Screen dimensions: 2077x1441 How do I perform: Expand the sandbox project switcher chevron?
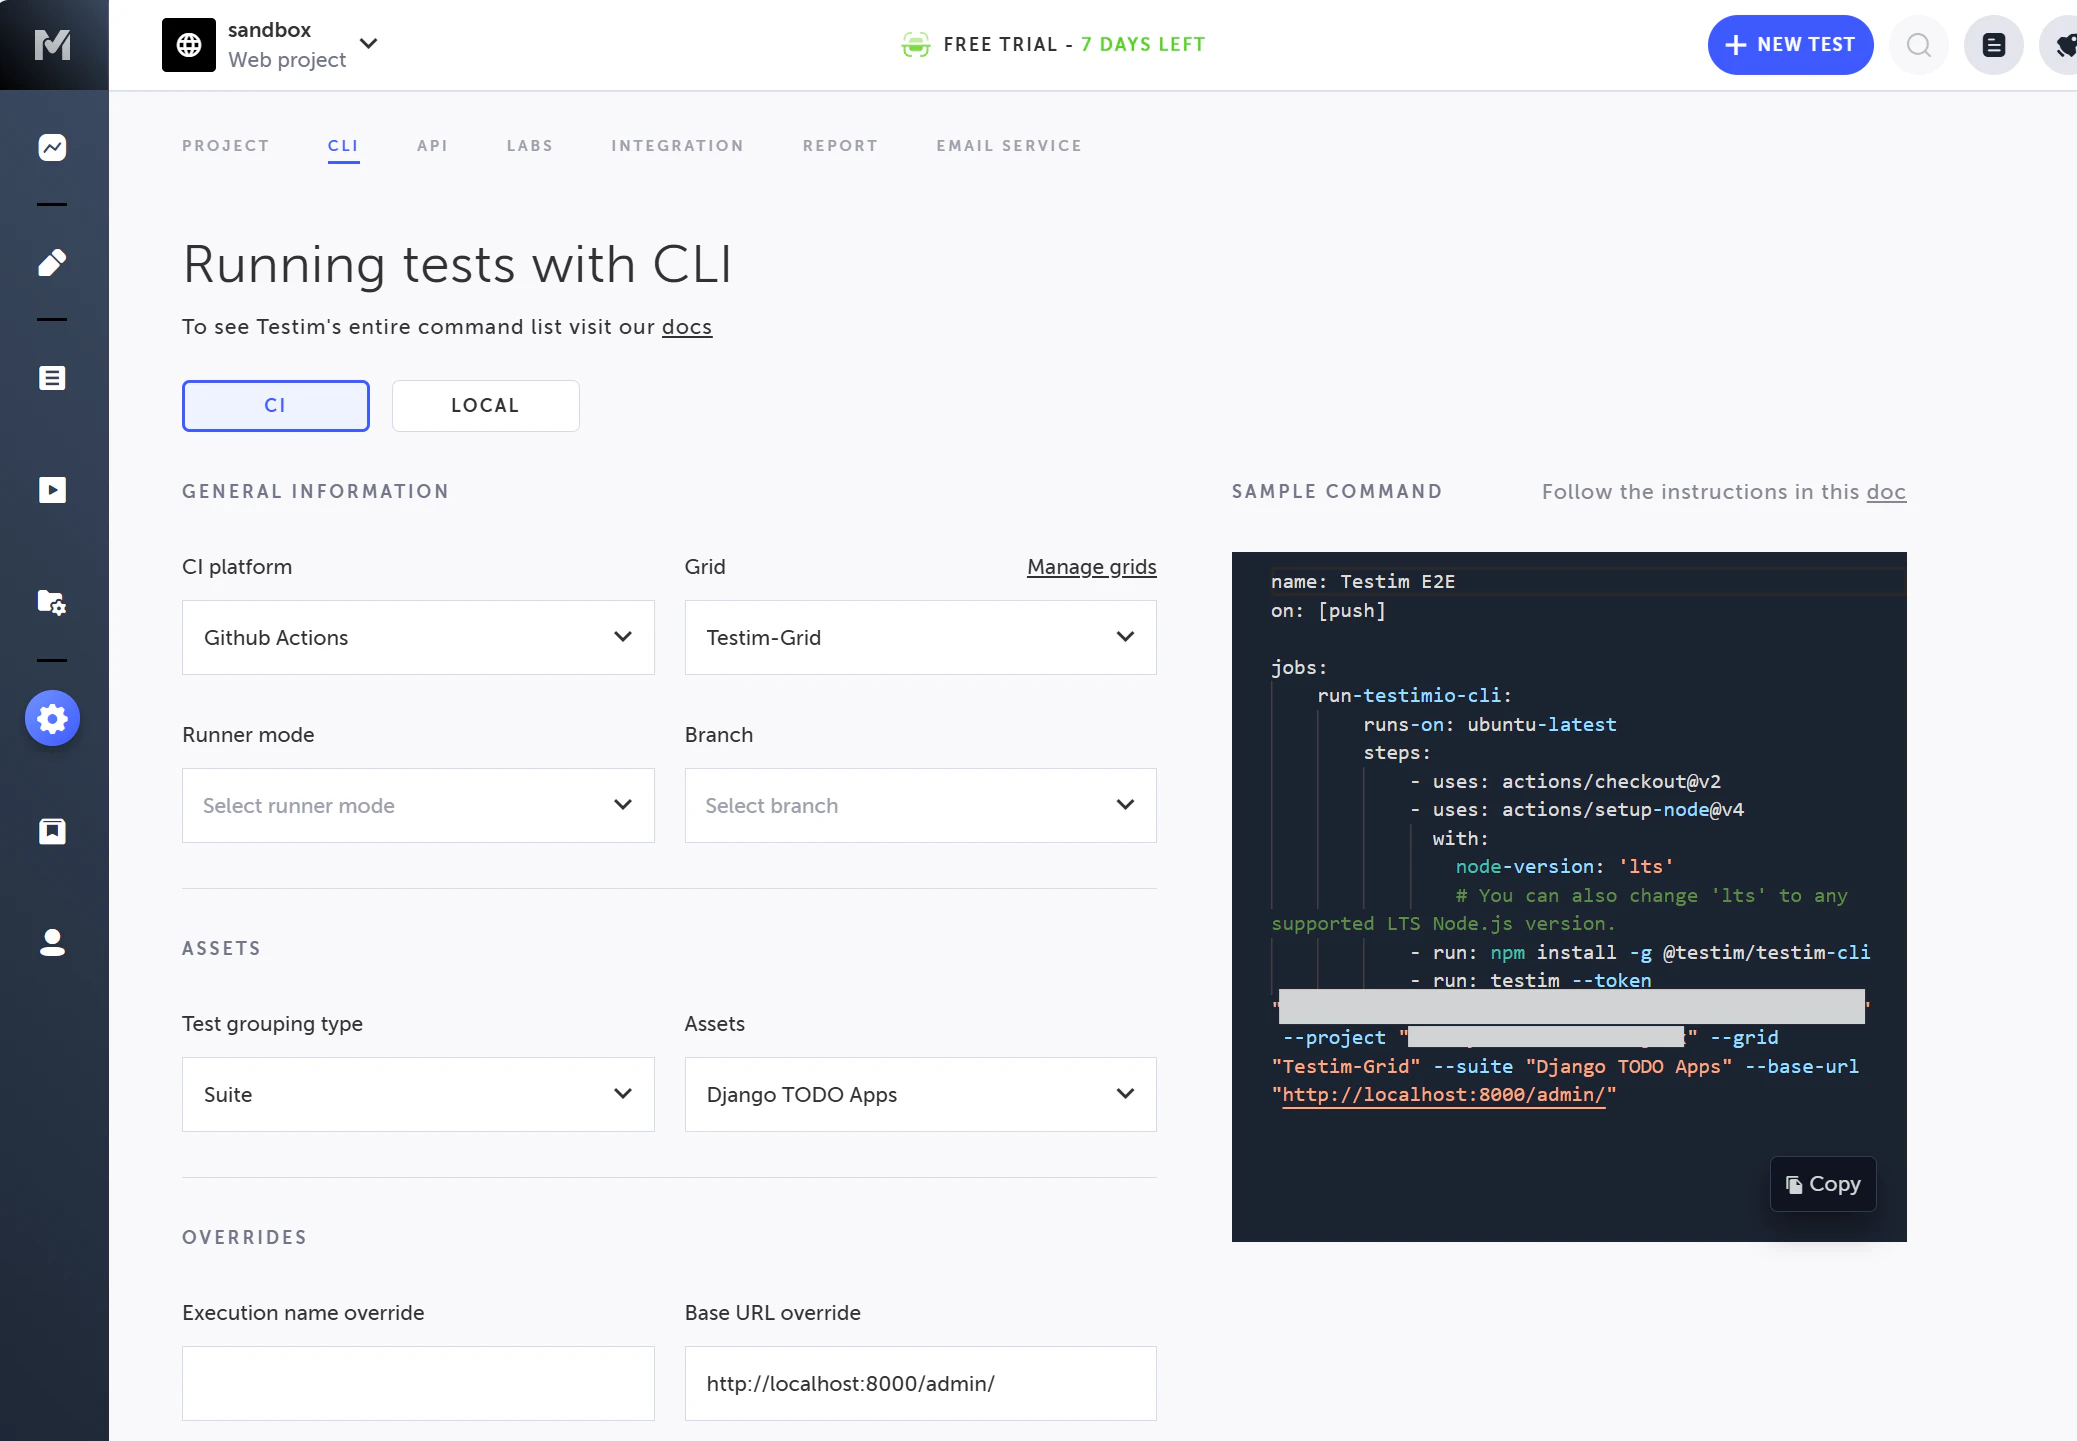pyautogui.click(x=369, y=44)
